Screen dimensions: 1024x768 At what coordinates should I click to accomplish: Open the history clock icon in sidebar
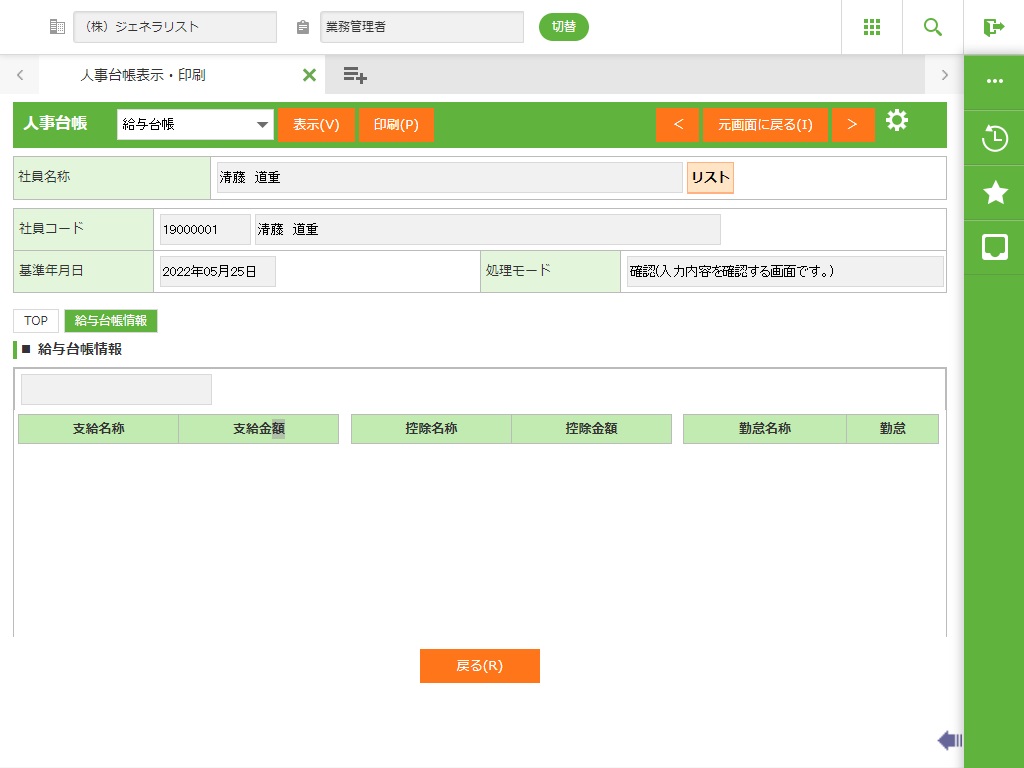tap(994, 138)
